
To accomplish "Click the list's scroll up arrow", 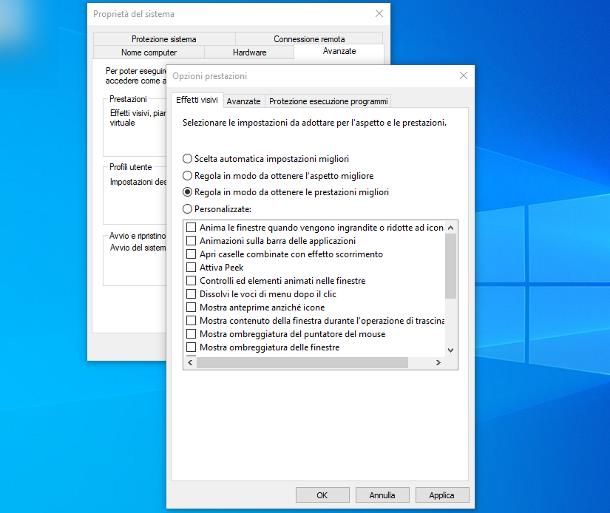I will [x=450, y=228].
